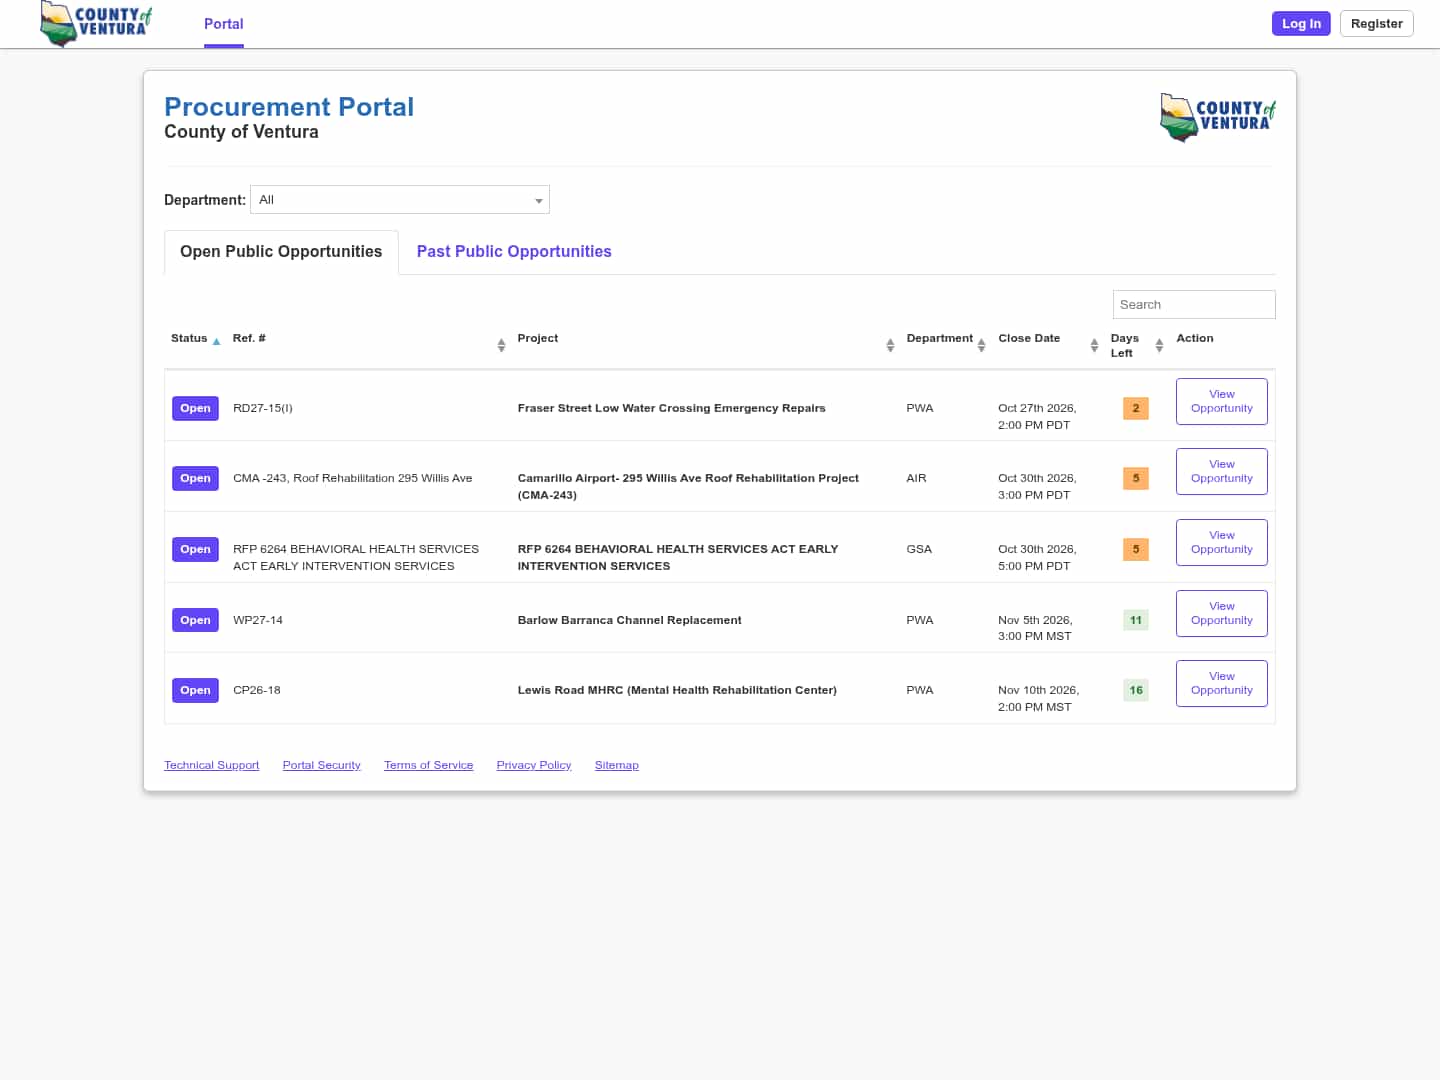Click the GSA department cell
Viewport: 1440px width, 1080px height.
pos(919,549)
